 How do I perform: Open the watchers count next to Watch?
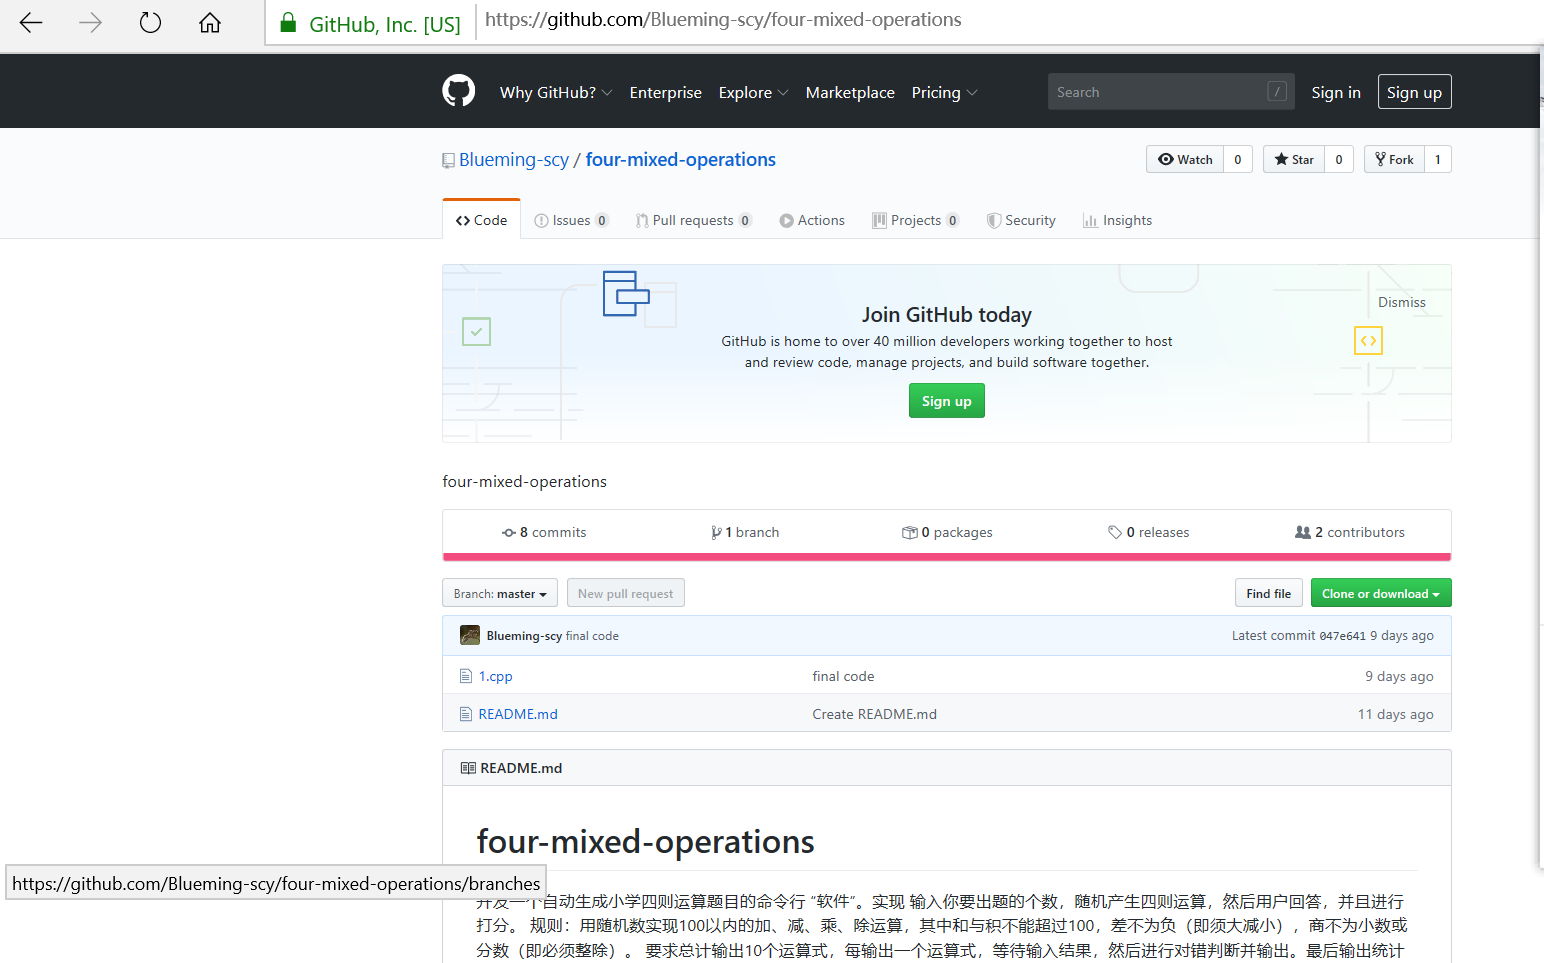tap(1238, 159)
